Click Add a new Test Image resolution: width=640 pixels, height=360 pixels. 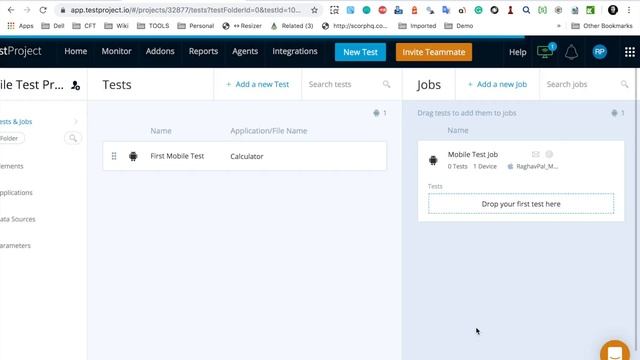[258, 84]
